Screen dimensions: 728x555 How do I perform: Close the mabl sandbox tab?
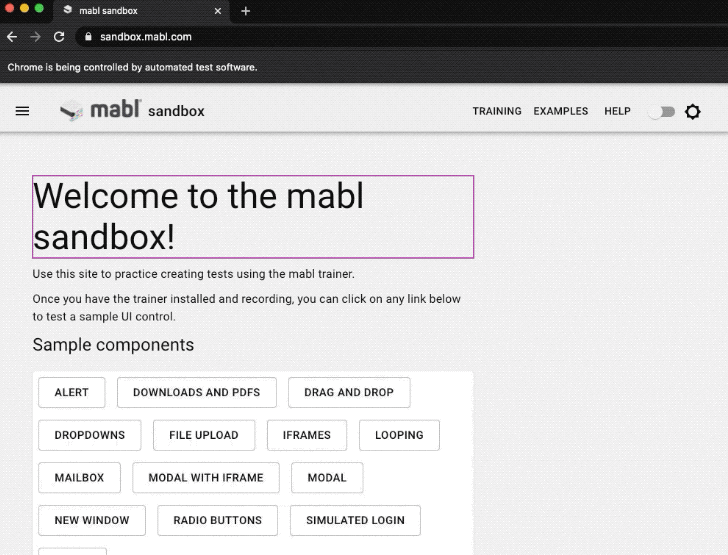217,11
